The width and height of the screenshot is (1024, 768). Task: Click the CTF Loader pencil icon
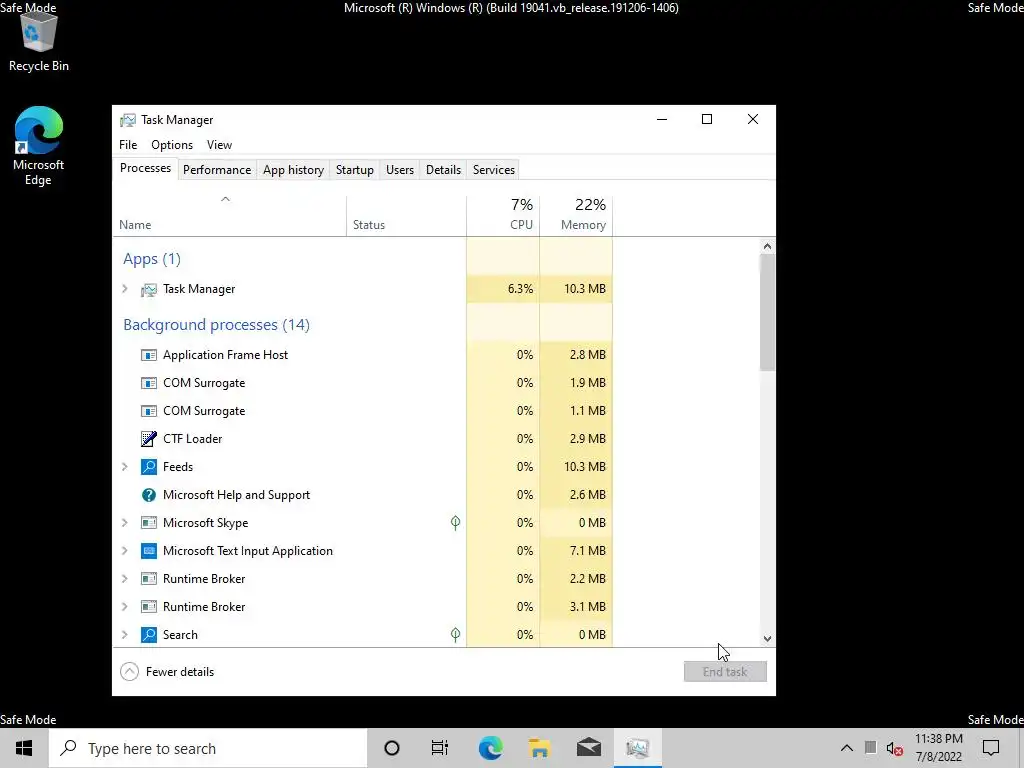click(x=149, y=439)
